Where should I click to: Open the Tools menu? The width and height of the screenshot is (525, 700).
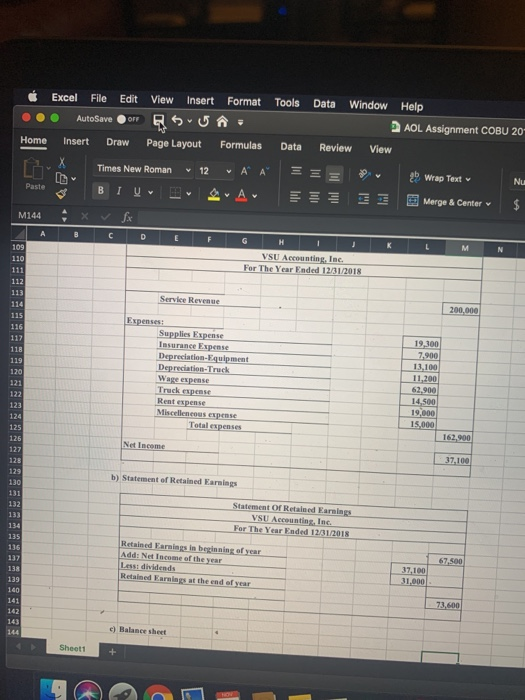(x=287, y=103)
